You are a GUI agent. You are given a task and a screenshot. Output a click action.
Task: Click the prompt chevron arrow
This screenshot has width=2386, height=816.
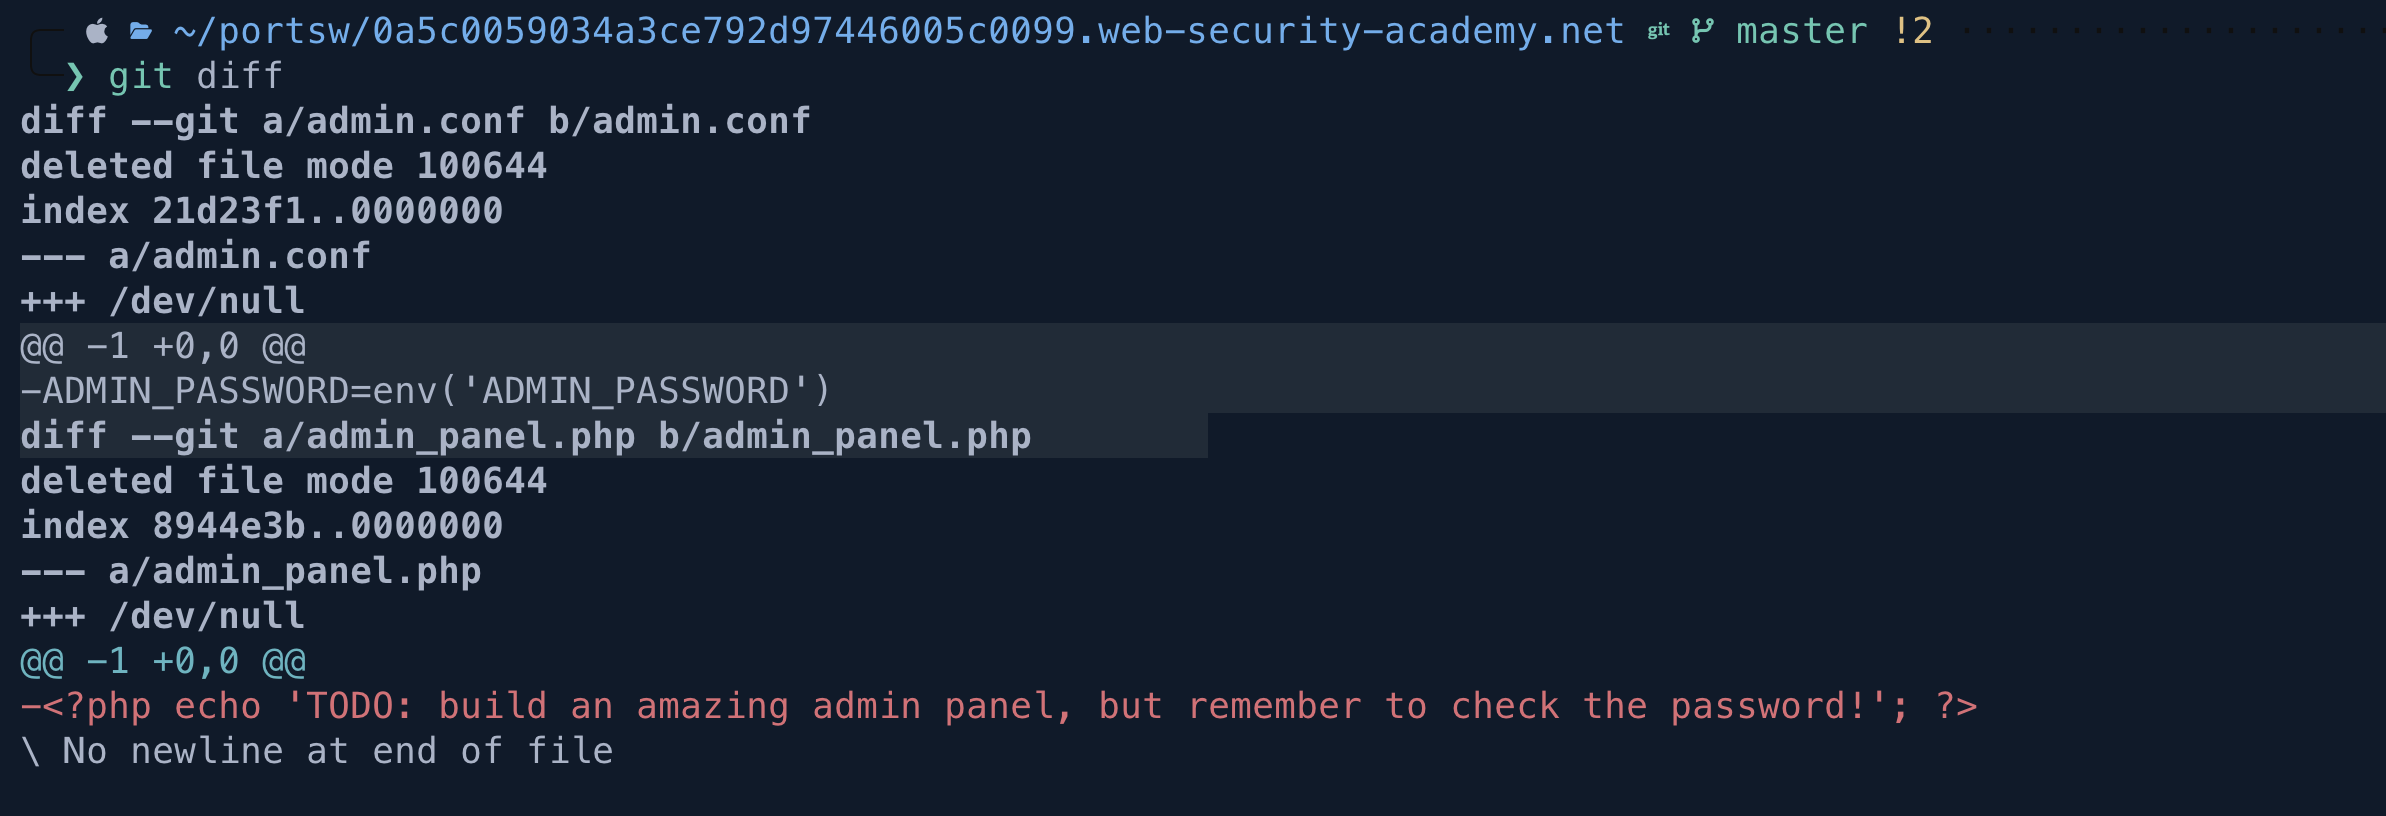(x=75, y=76)
